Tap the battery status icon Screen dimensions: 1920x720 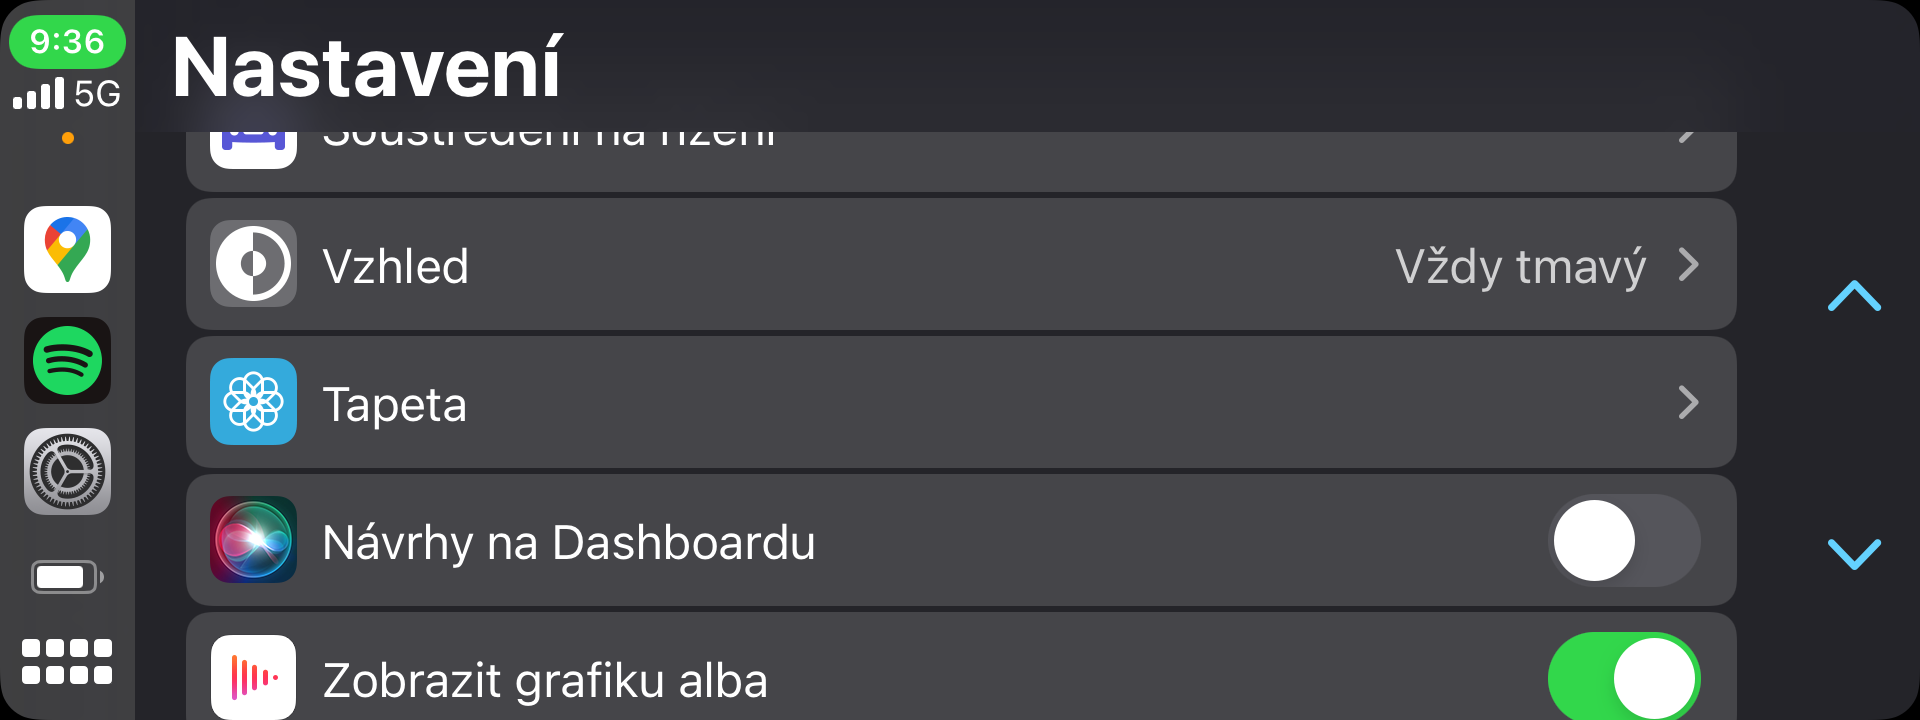67,577
